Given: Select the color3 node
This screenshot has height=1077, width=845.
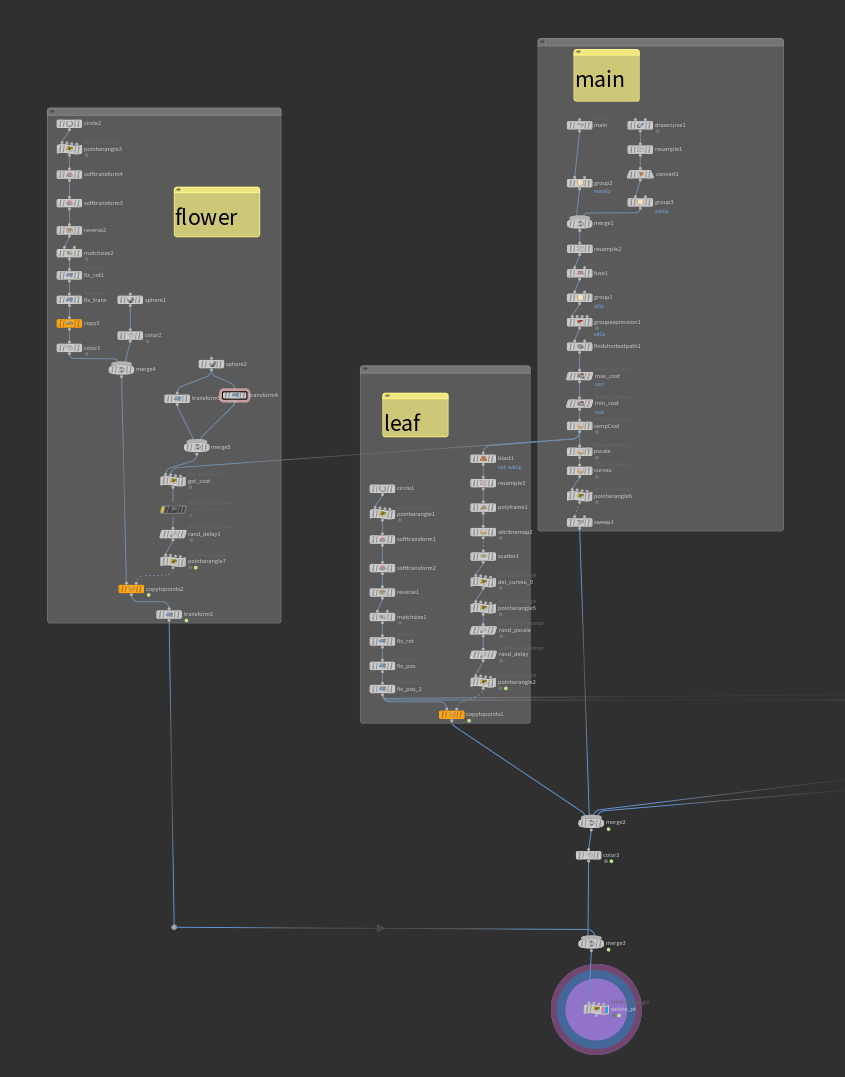Looking at the screenshot, I should pyautogui.click(x=589, y=855).
